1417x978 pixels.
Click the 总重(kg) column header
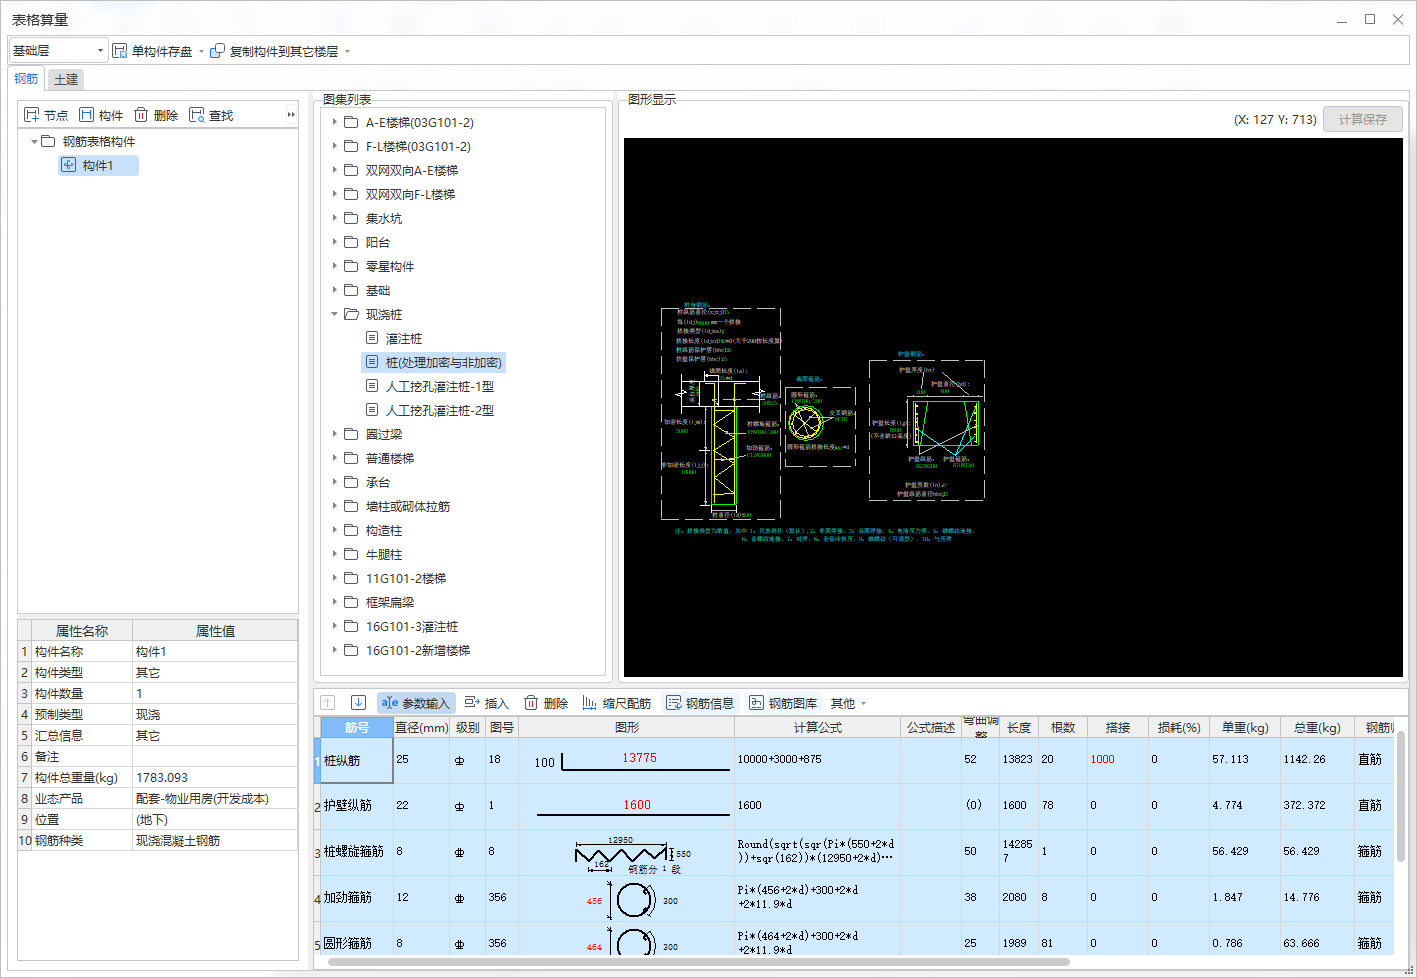(1317, 727)
